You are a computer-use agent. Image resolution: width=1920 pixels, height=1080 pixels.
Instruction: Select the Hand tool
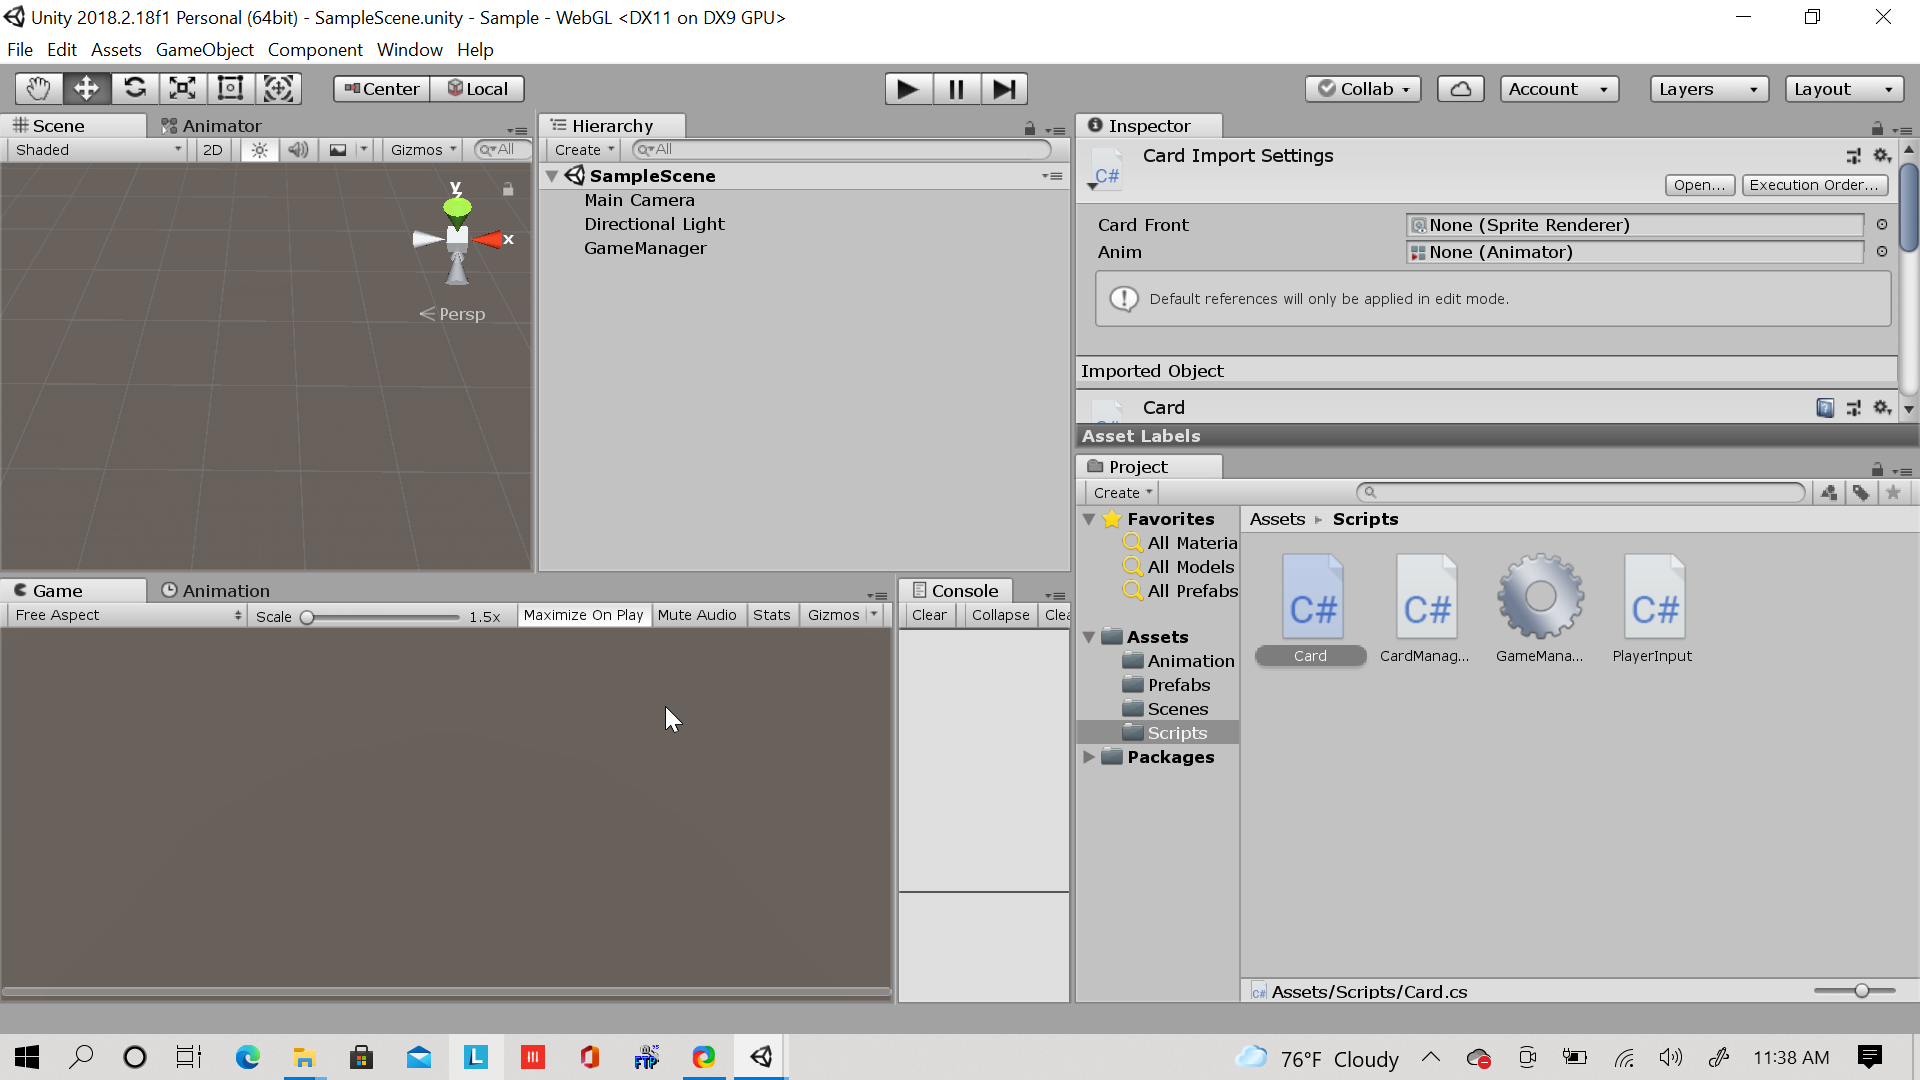click(38, 89)
